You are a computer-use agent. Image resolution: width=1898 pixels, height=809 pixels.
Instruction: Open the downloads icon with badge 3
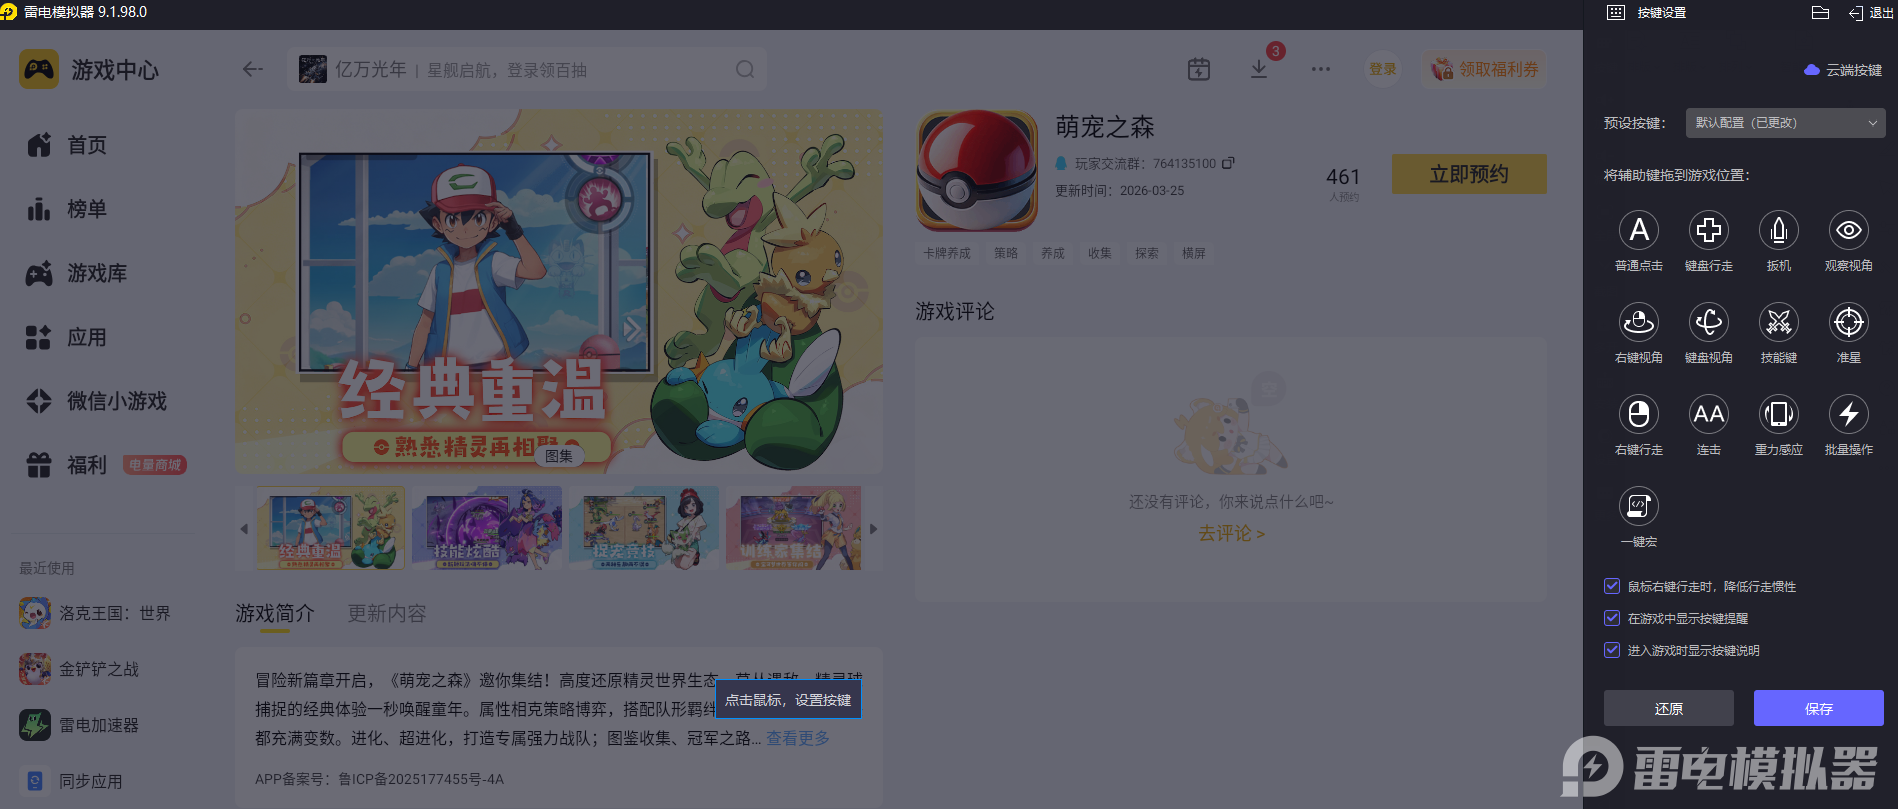[x=1259, y=69]
